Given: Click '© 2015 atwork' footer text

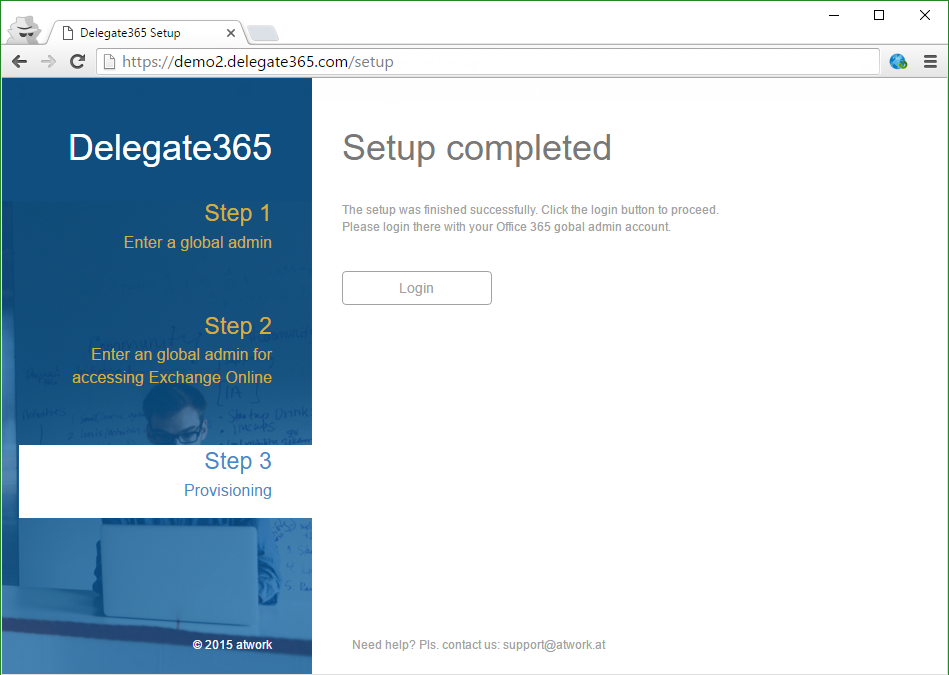Looking at the screenshot, I should point(232,645).
